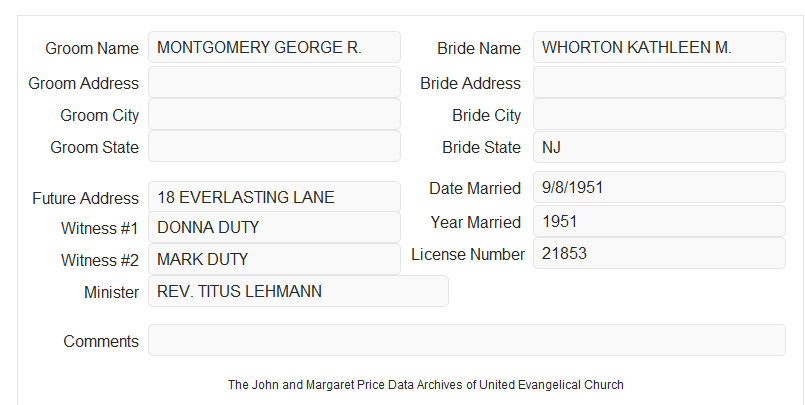The image size is (805, 405).
Task: Select the Minister field
Action: (298, 291)
